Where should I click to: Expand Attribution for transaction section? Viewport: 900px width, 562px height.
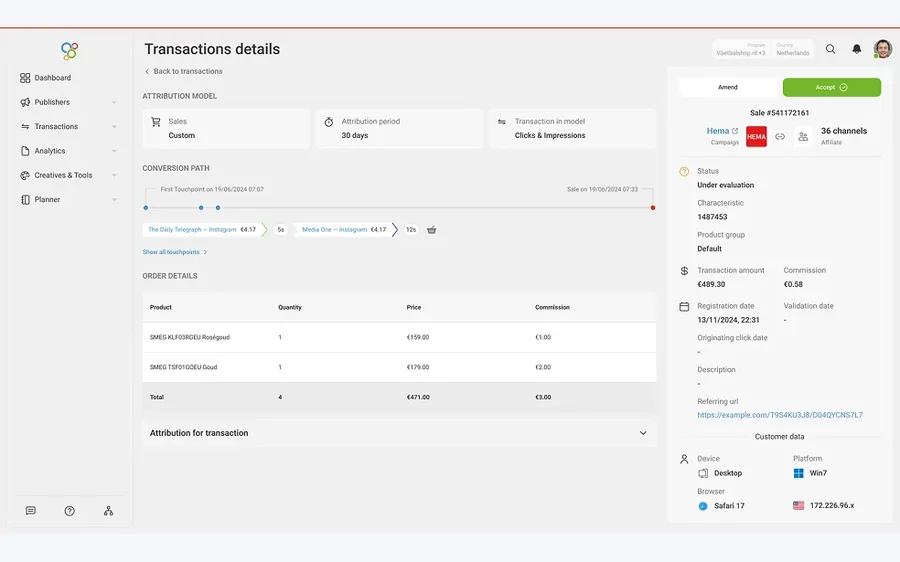pyautogui.click(x=399, y=433)
